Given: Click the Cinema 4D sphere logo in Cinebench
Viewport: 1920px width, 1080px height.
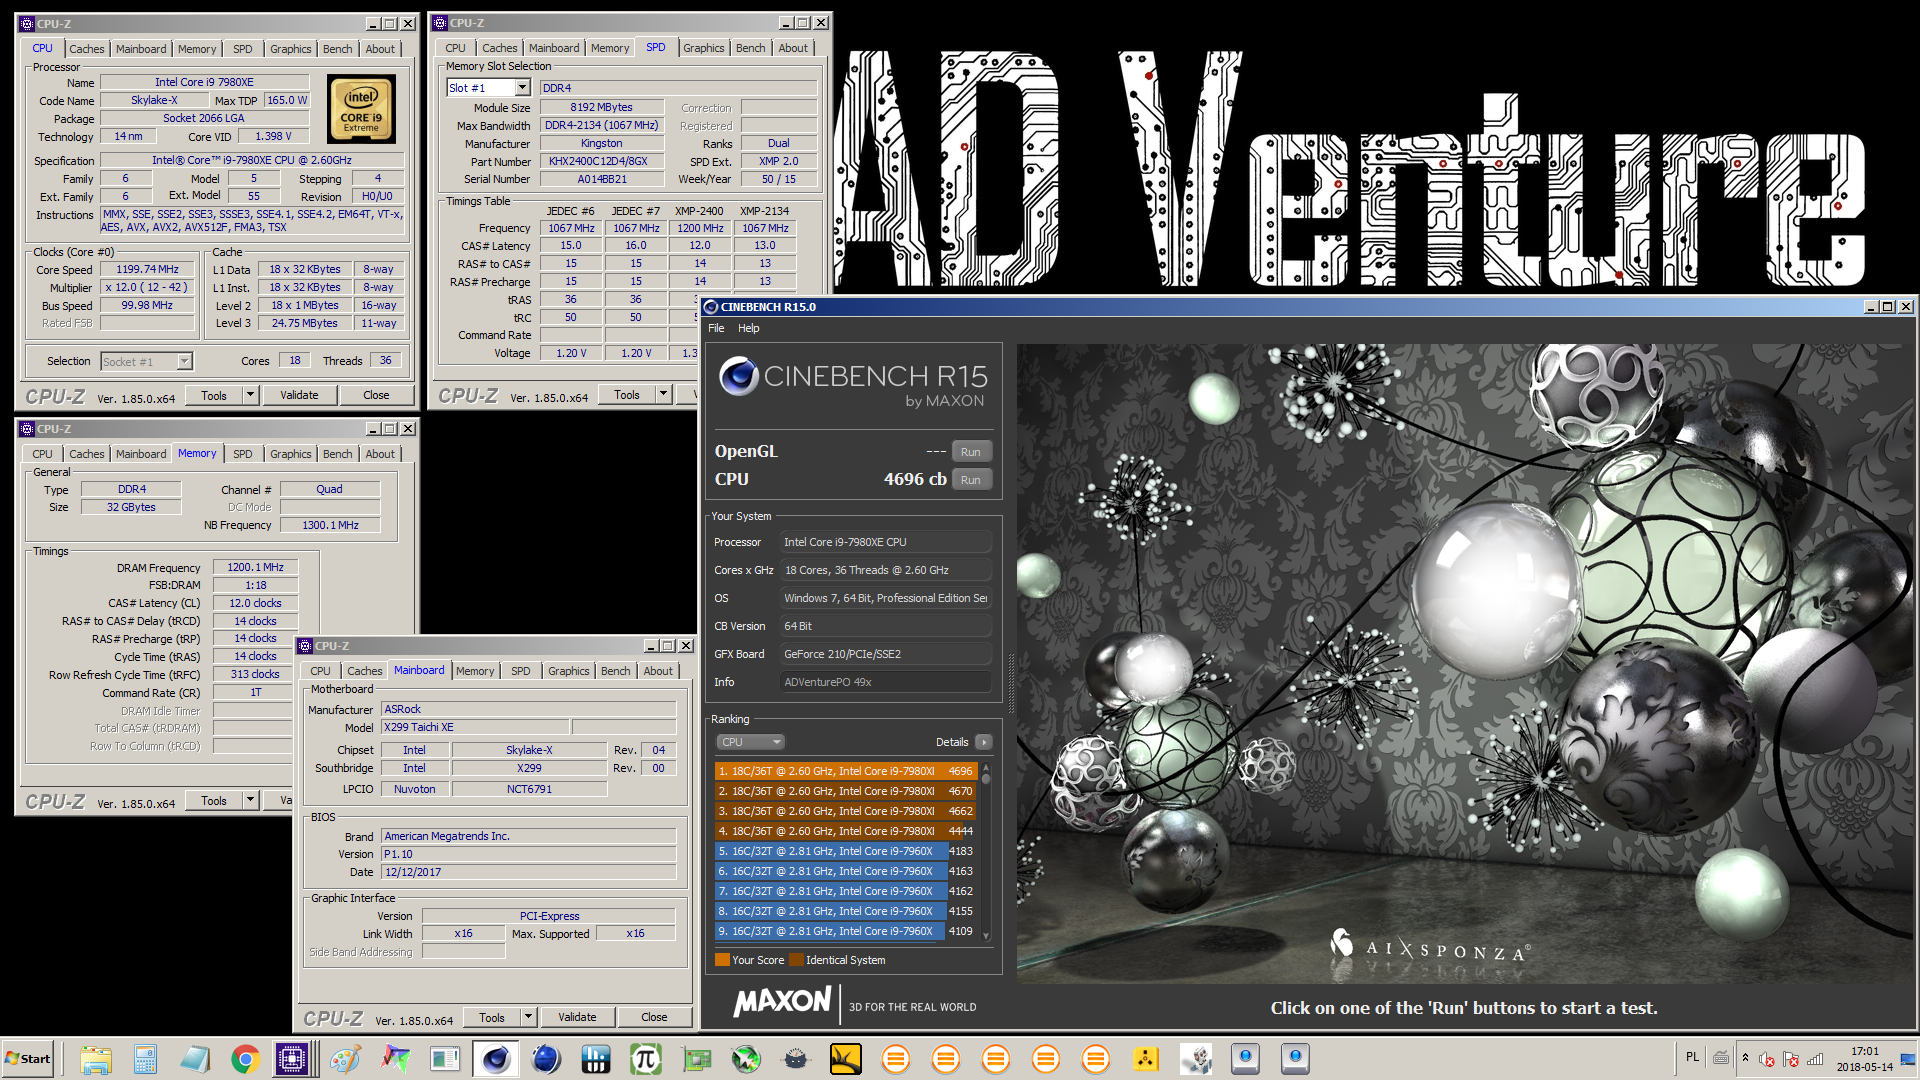Looking at the screenshot, I should (x=739, y=376).
